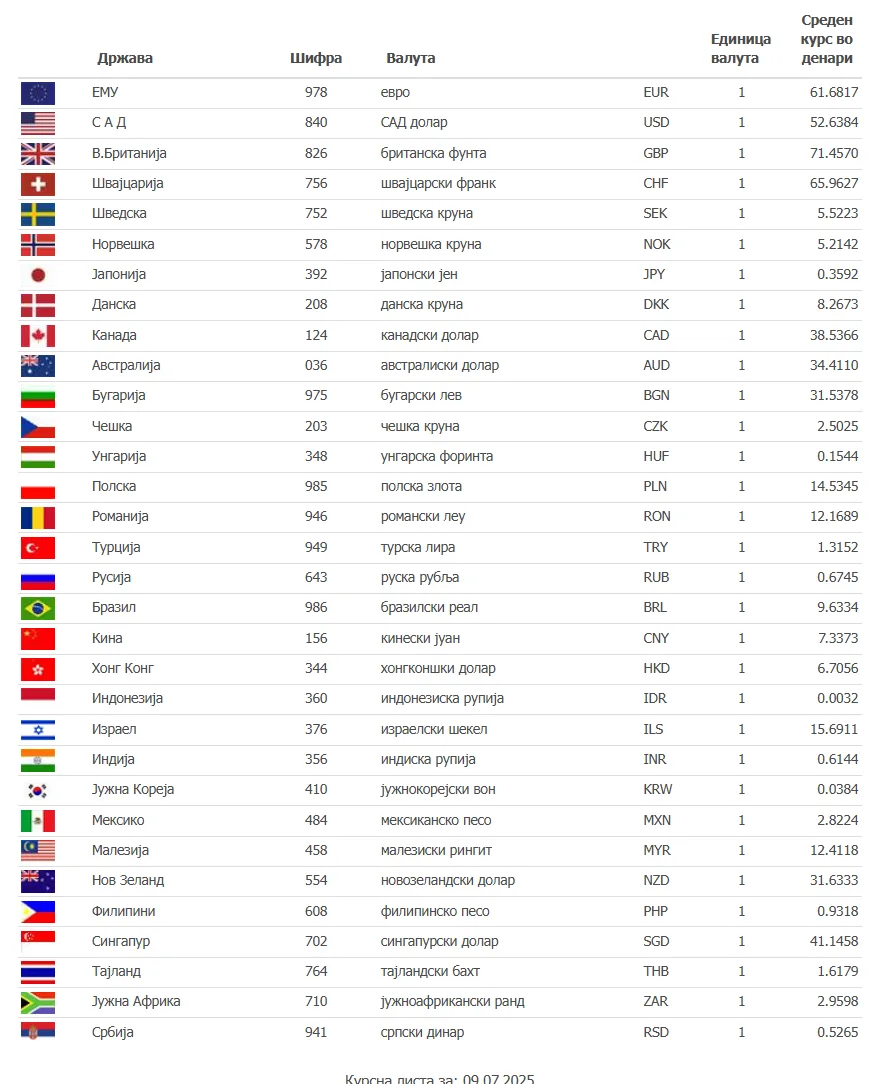Click the European Union flag icon
The height and width of the screenshot is (1084, 873).
click(x=38, y=93)
